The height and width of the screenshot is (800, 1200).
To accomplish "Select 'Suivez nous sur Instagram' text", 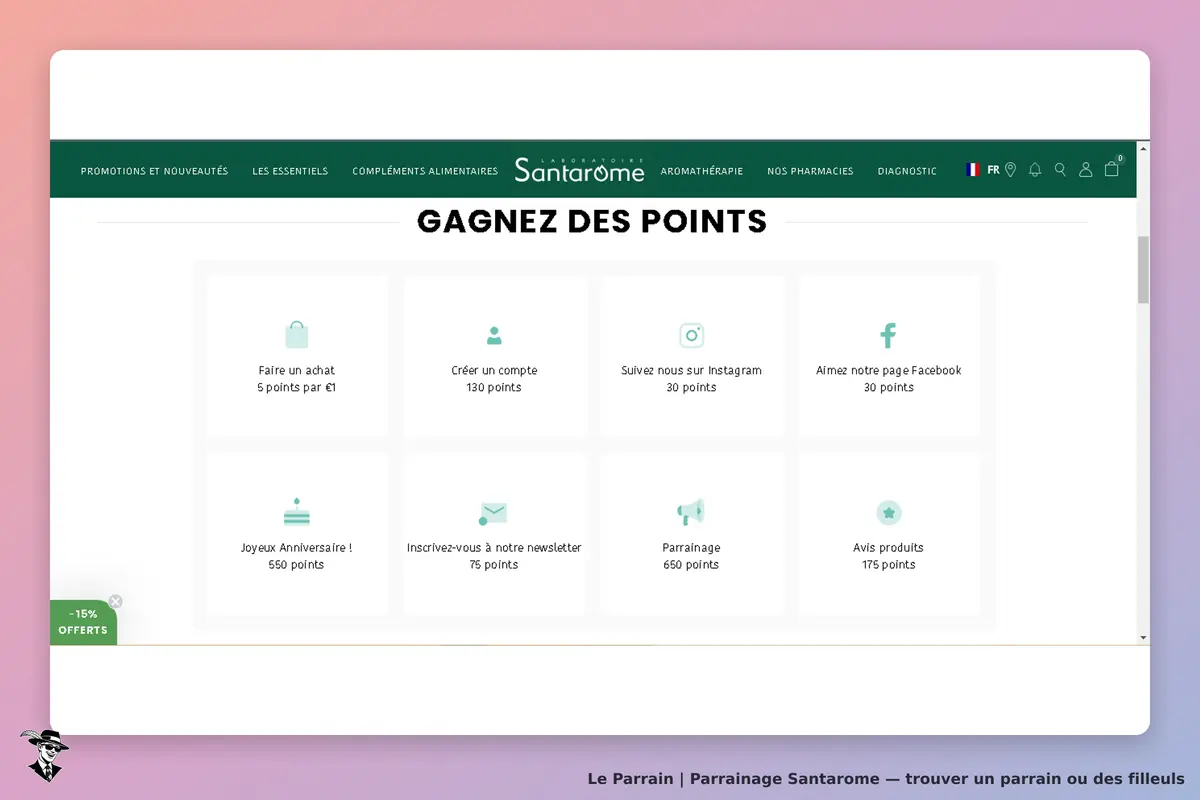I will [x=691, y=370].
